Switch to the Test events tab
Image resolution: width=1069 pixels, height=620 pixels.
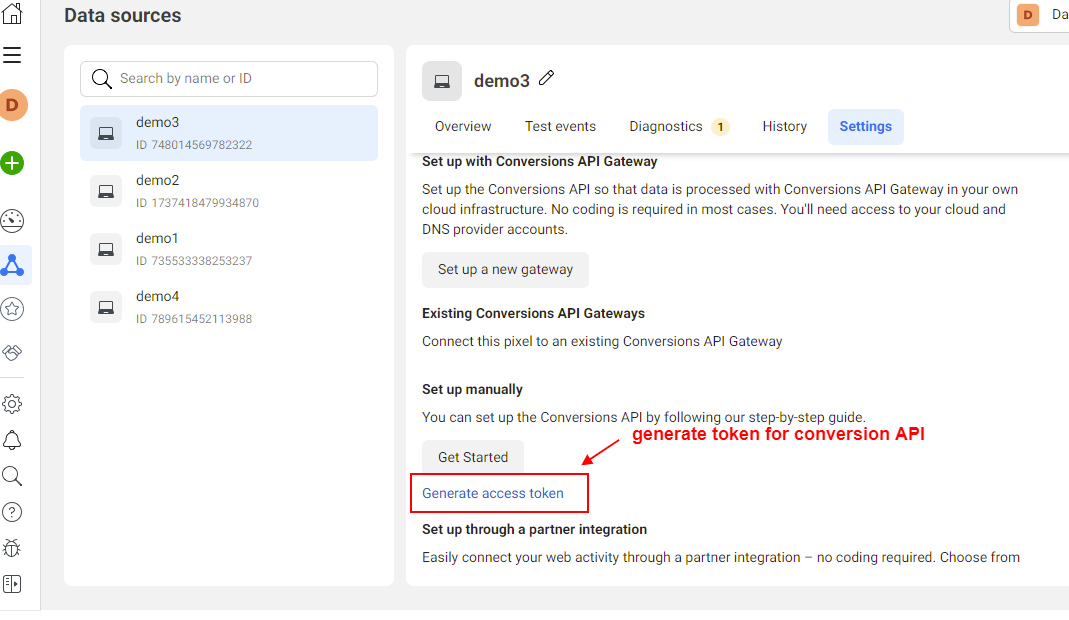click(560, 126)
